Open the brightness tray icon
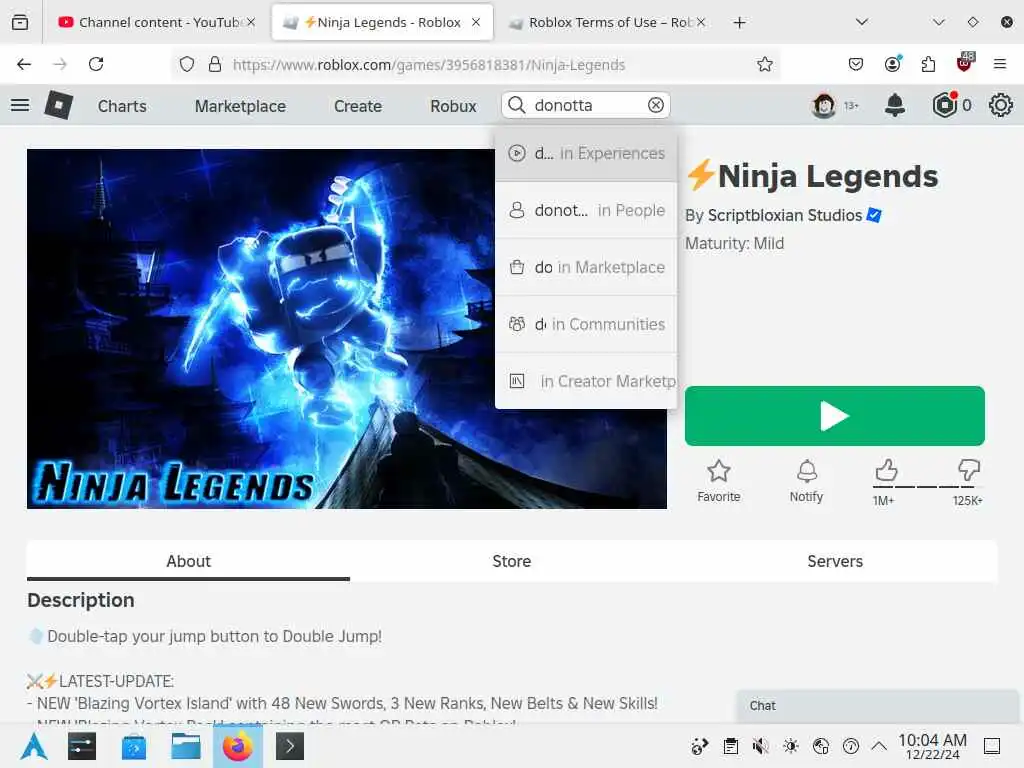Screen dimensions: 1024x768 coord(790,746)
